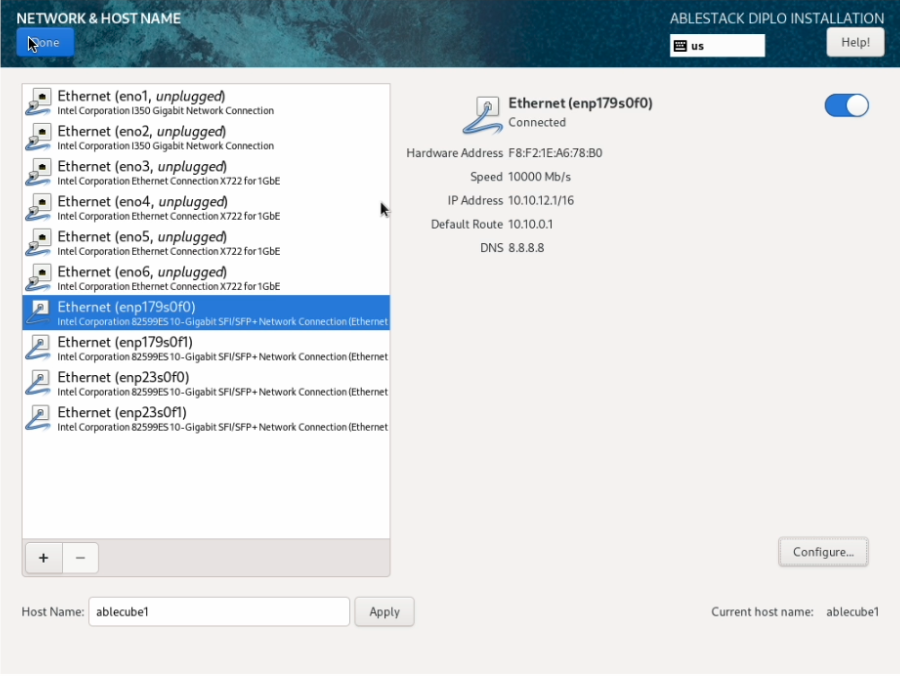Screen dimensions: 900x676
Task: Click the eno4 unplugged ethernet icon
Action: coord(39,207)
